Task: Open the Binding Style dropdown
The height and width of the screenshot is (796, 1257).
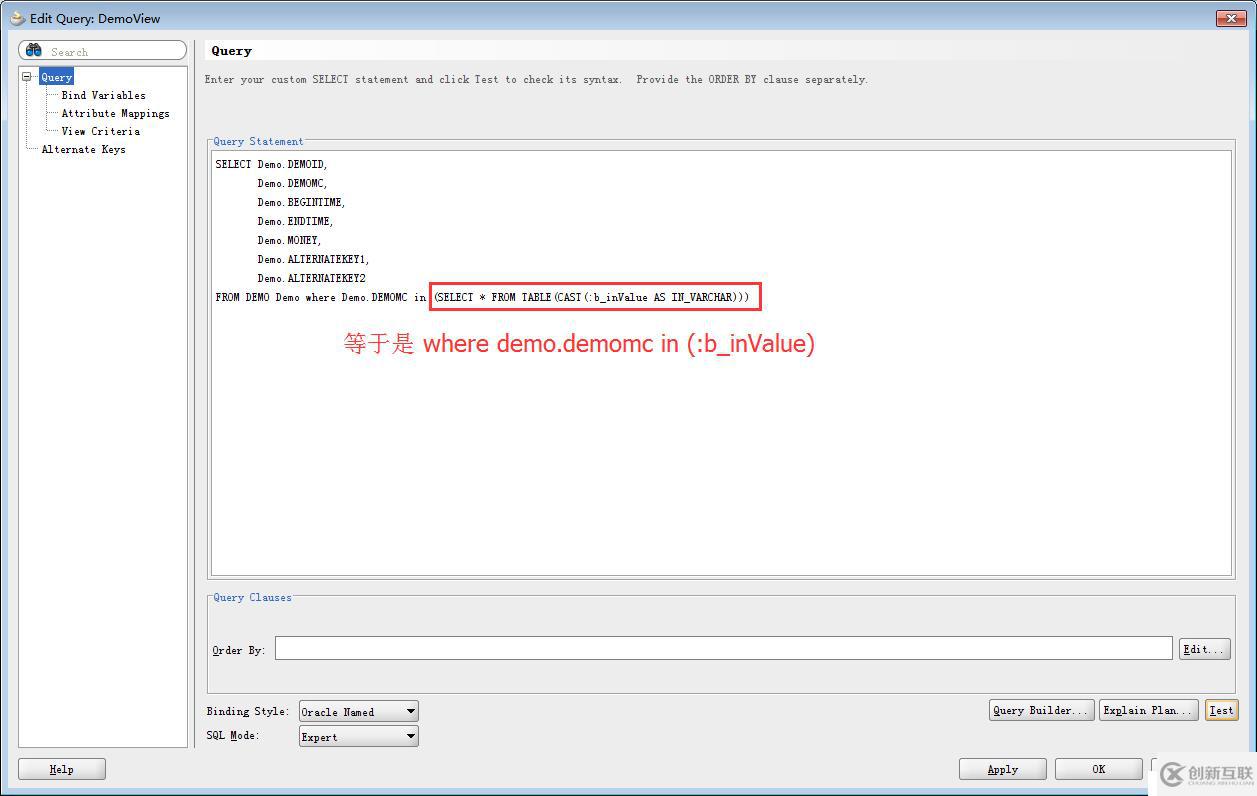Action: (358, 711)
